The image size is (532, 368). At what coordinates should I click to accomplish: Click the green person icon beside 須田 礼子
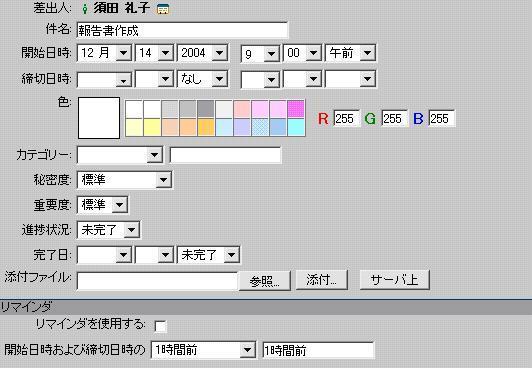pos(85,8)
